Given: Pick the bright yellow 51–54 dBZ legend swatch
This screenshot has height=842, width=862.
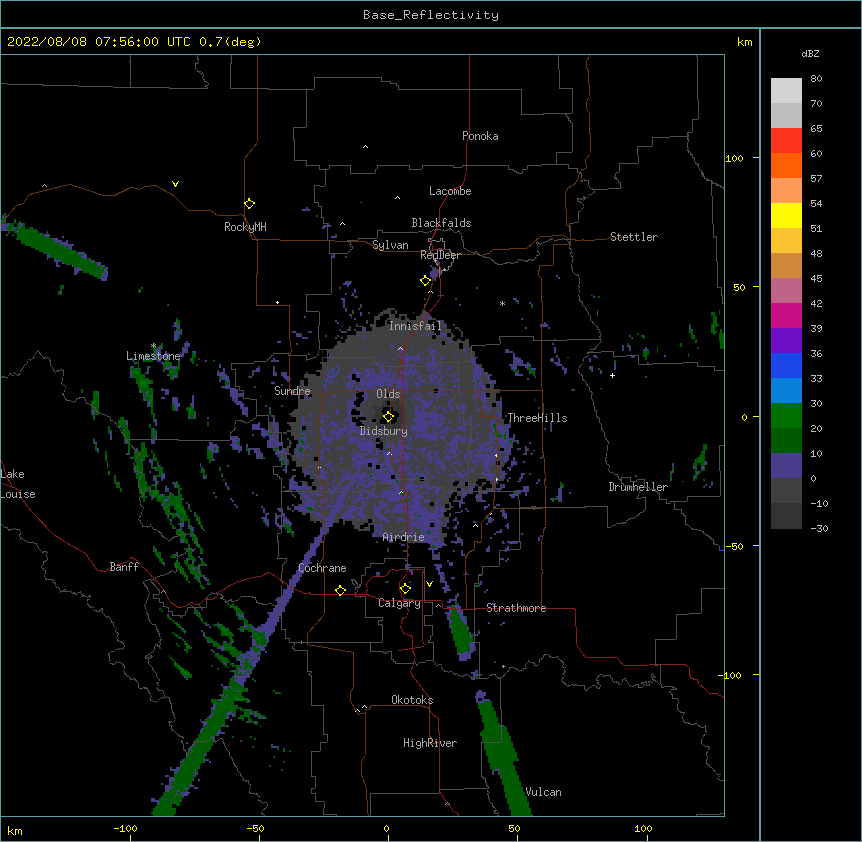Looking at the screenshot, I should tap(786, 215).
